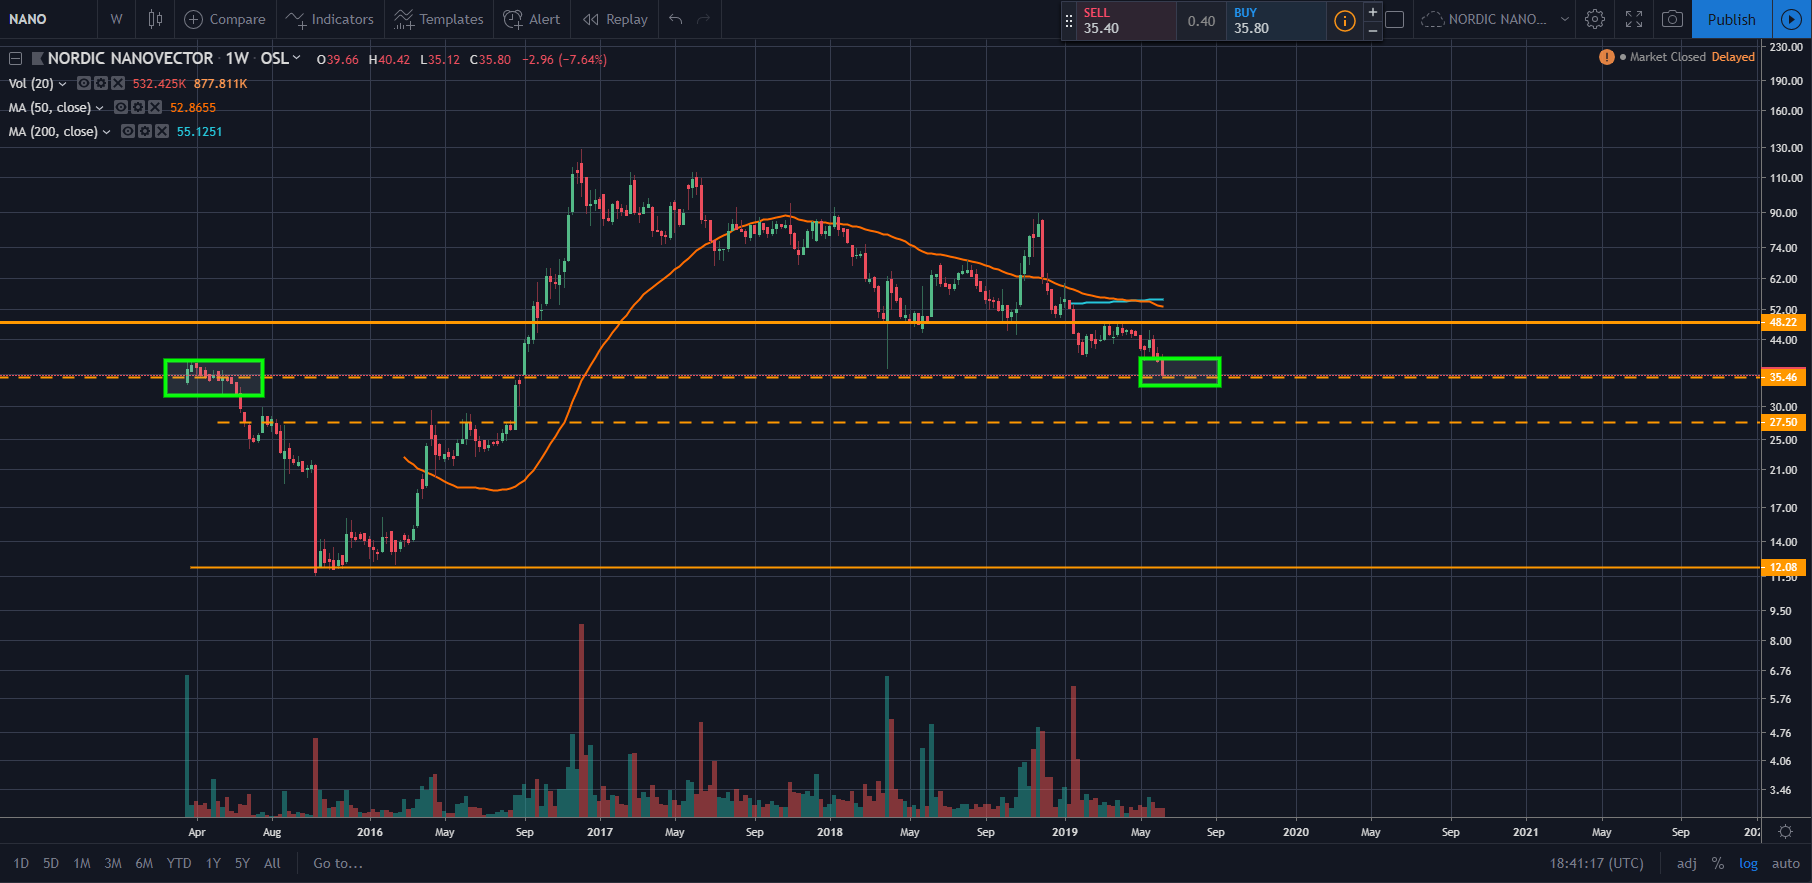This screenshot has width=1812, height=883.
Task: Open axis settings gear at bottom-right corner
Action: pos(1785,831)
